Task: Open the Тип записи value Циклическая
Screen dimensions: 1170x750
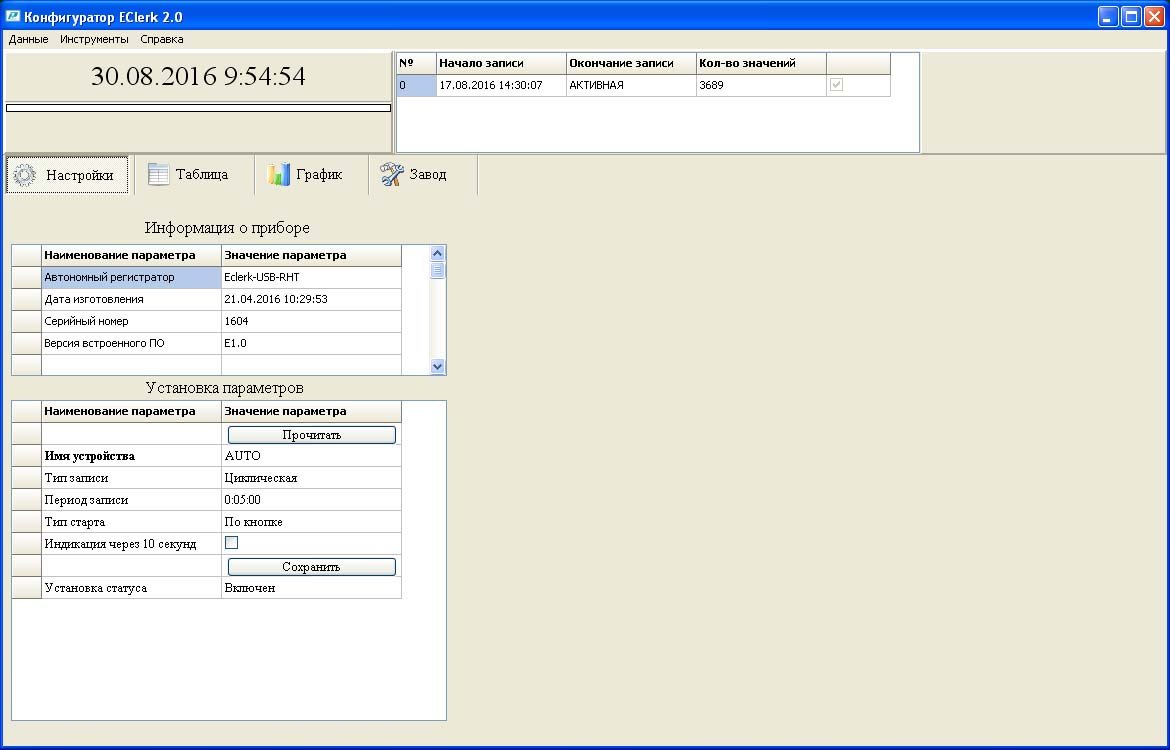Action: coord(310,478)
